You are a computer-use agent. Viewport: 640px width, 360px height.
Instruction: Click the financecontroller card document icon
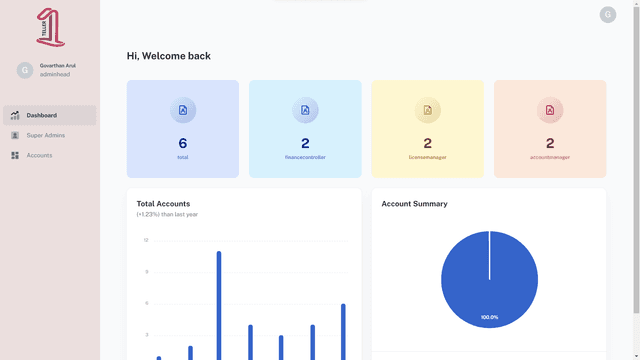[x=305, y=110]
